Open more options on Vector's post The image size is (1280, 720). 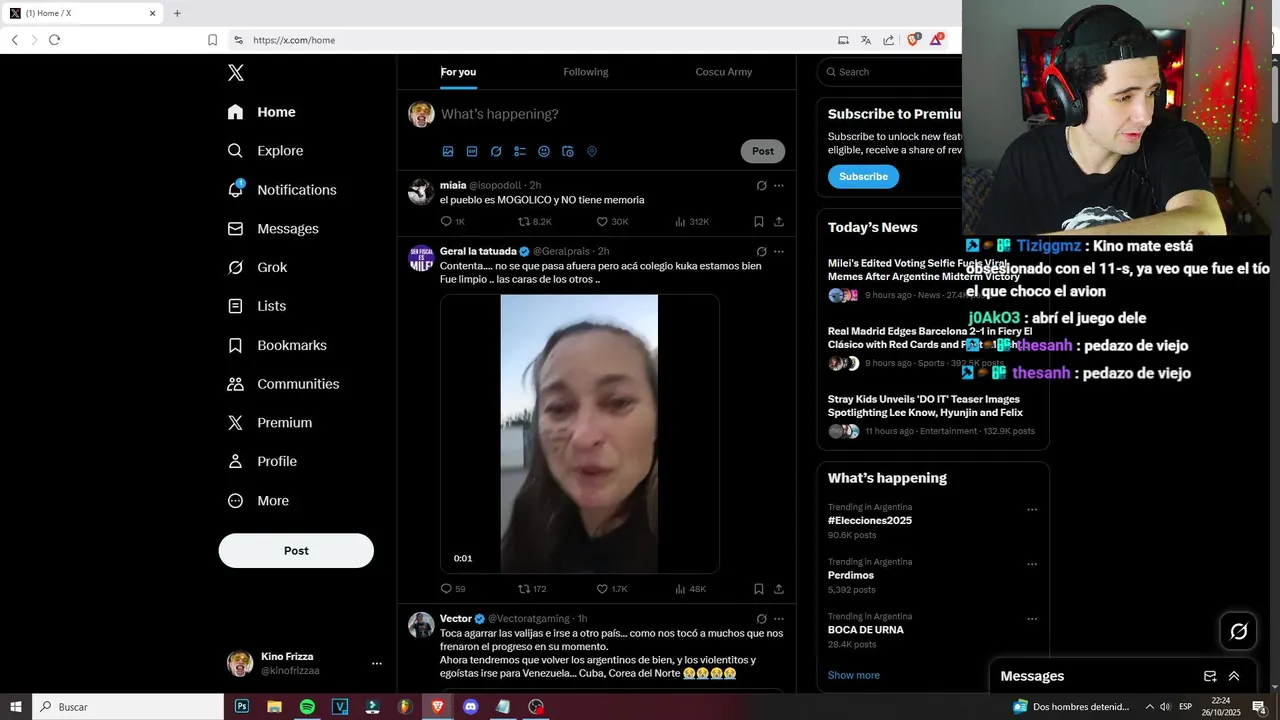[x=779, y=619]
